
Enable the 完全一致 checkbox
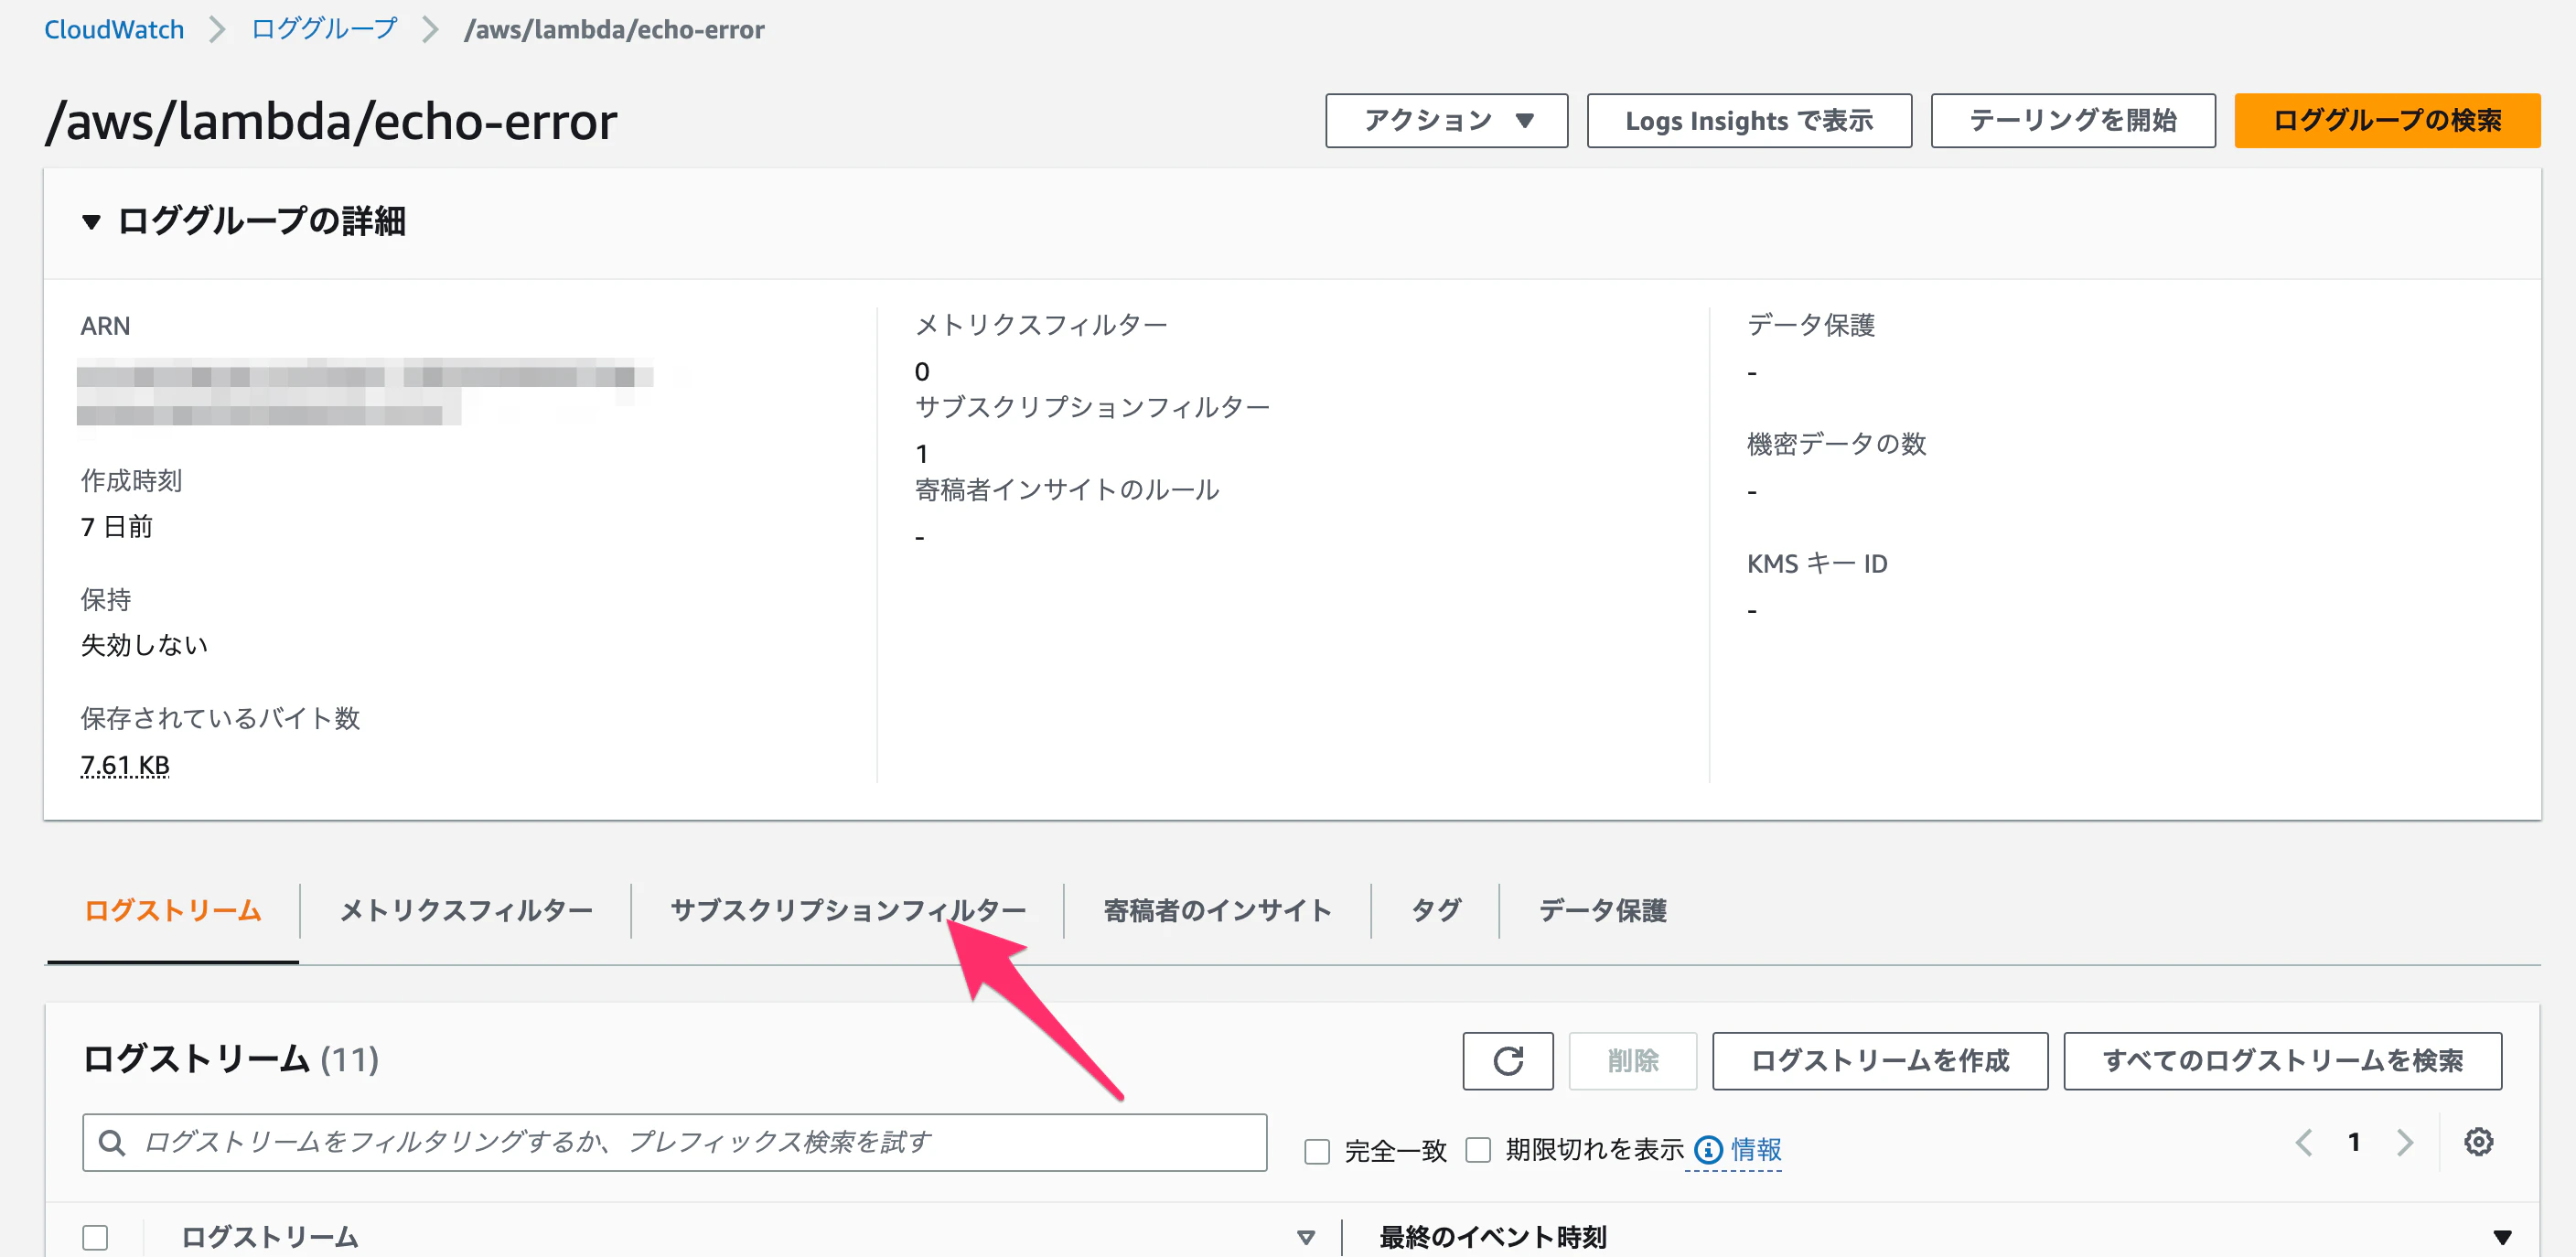[1317, 1151]
